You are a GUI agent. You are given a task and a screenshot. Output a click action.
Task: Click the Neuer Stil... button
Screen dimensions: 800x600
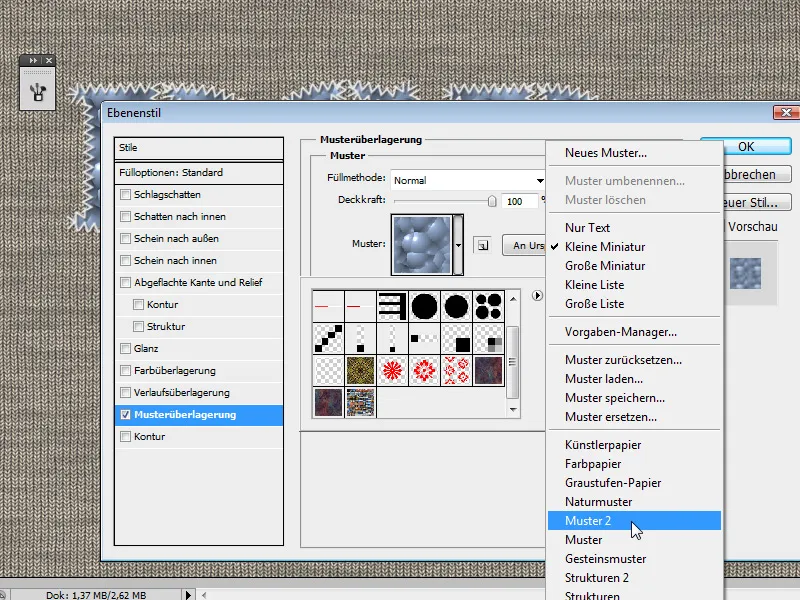(x=757, y=203)
